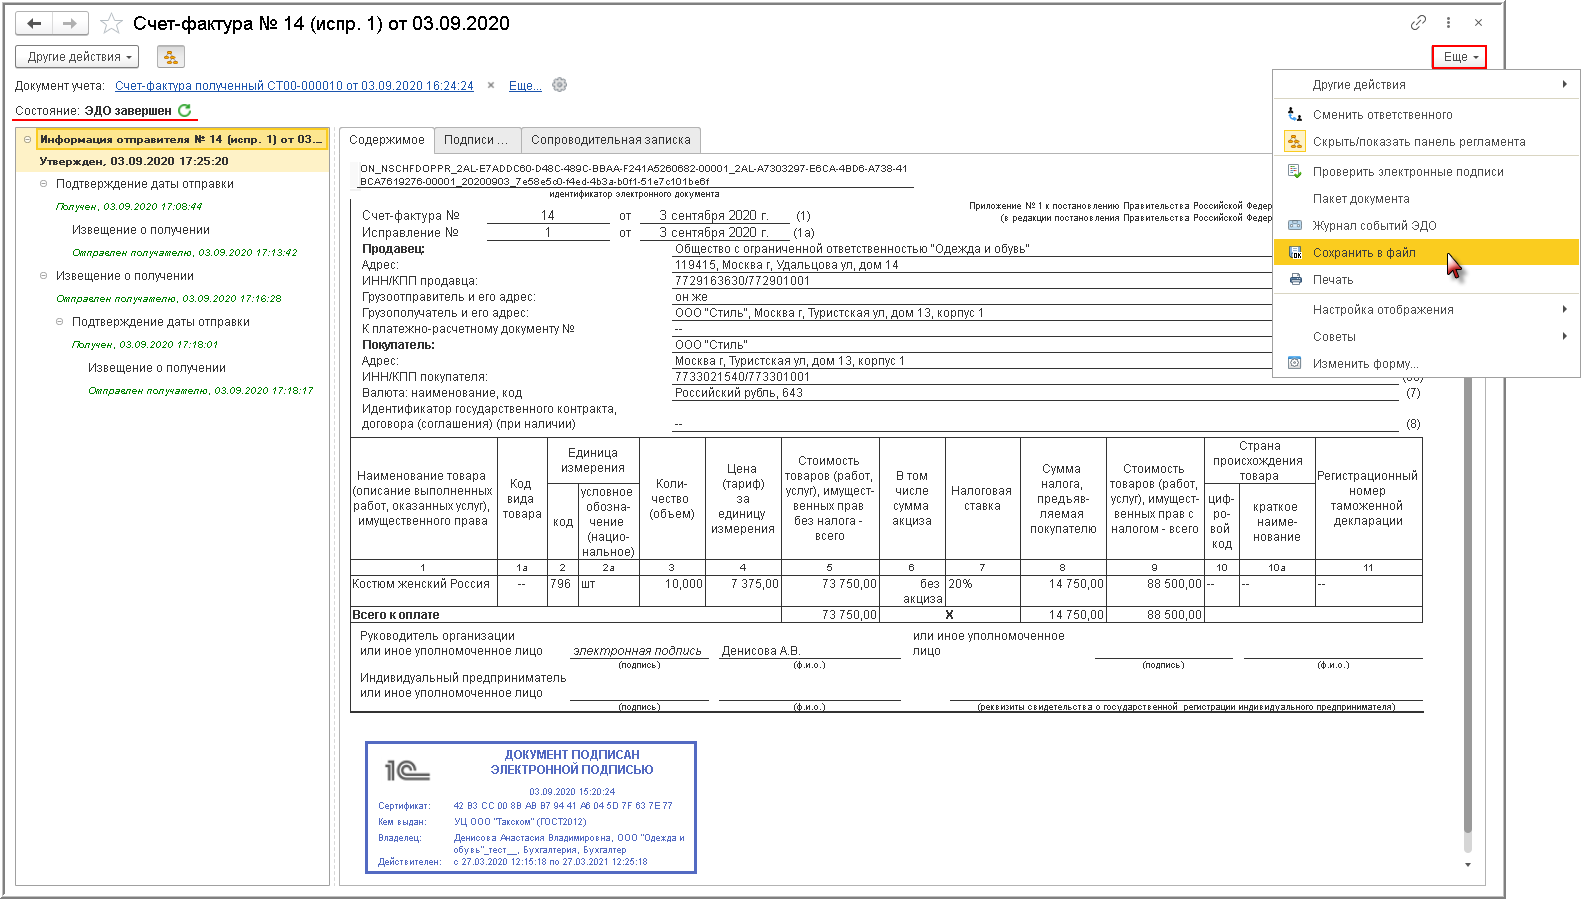The width and height of the screenshot is (1582, 899).
Task: Collapse Извещение о получении sent at 17:16:28
Action: (x=43, y=276)
